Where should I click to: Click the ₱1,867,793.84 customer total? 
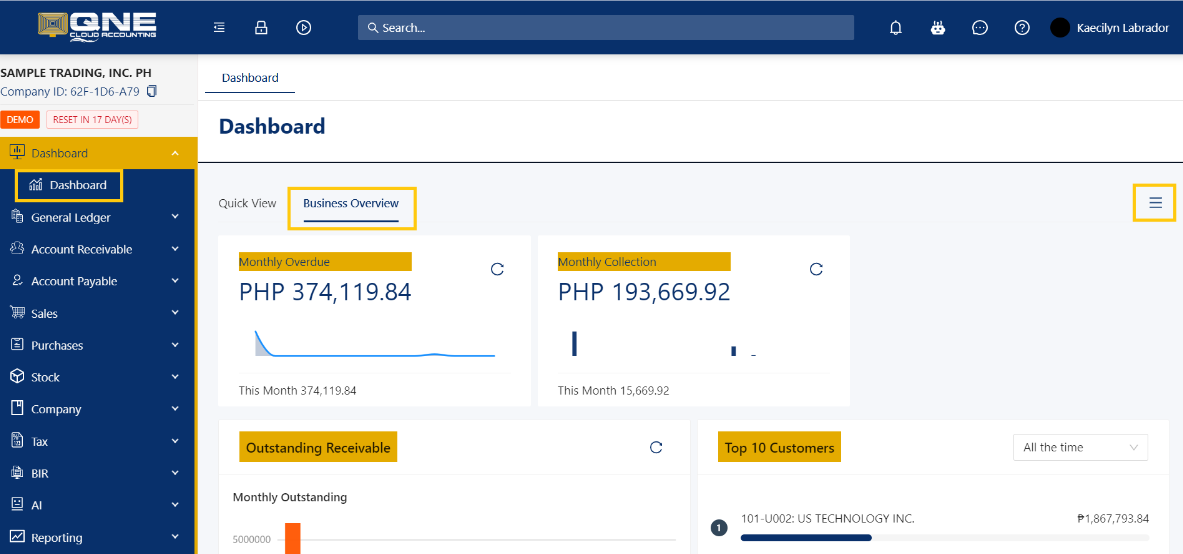coord(1113,519)
